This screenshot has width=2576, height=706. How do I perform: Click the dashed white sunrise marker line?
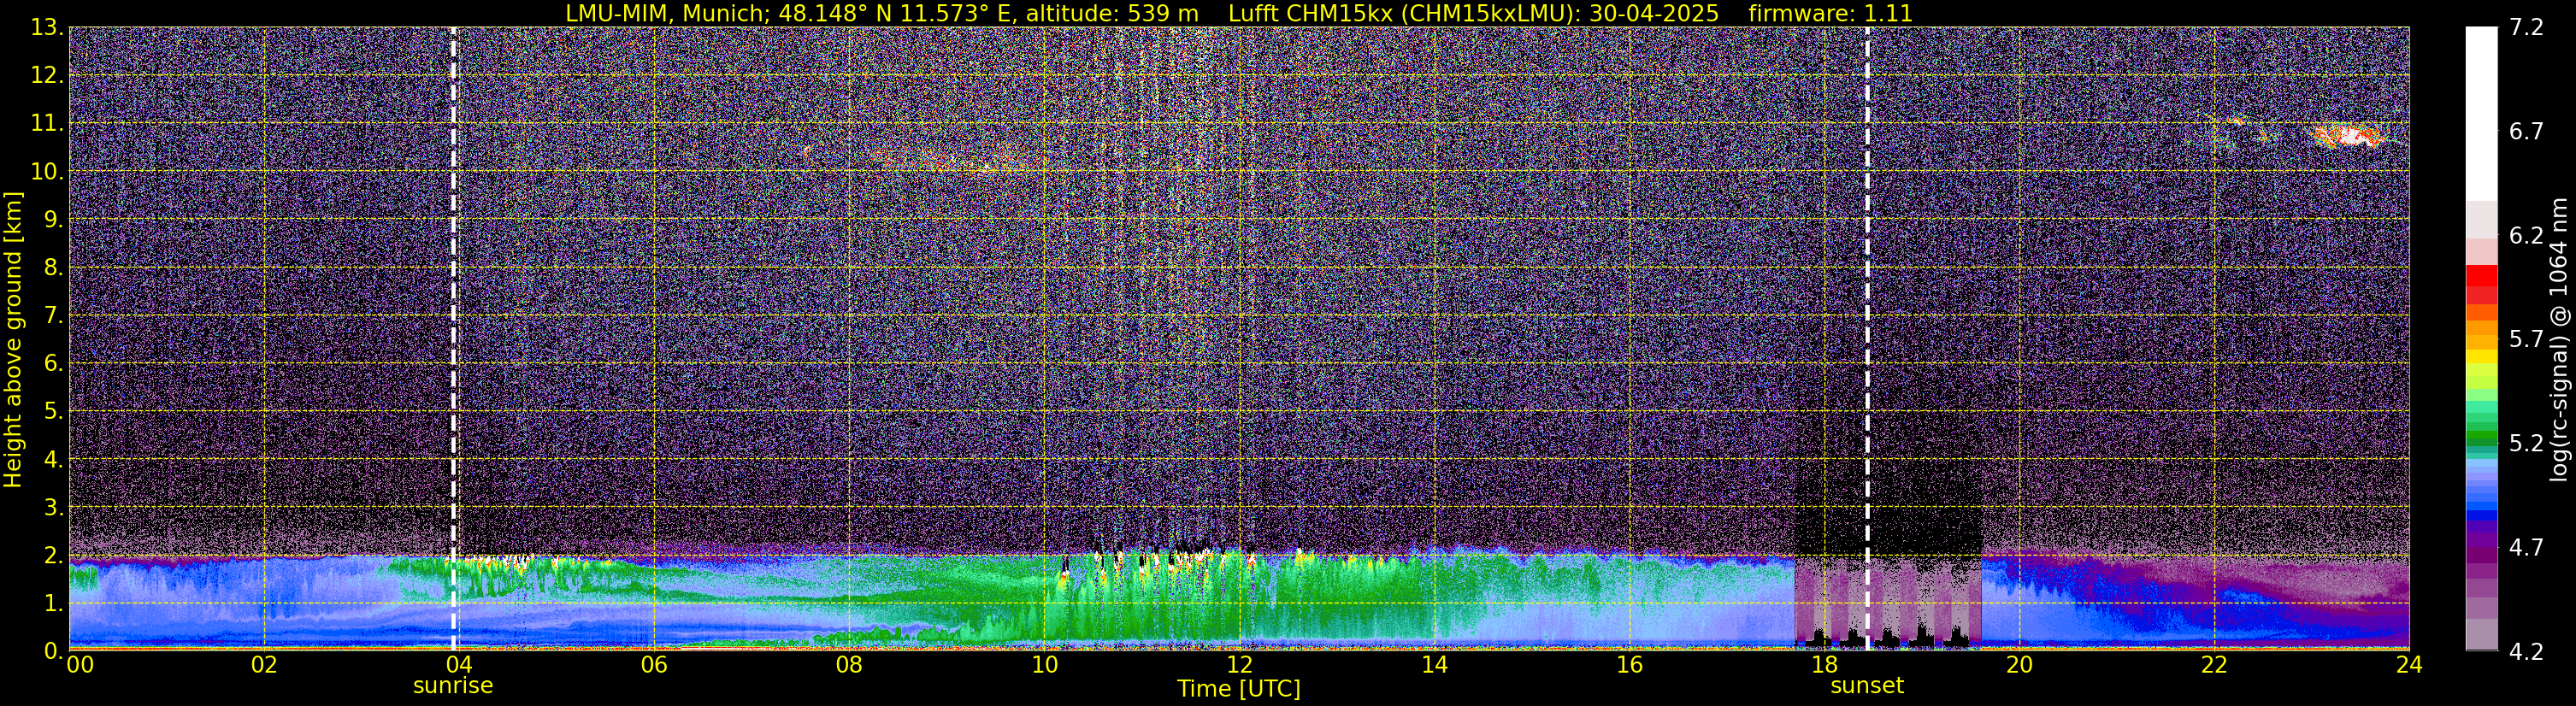coord(453,339)
